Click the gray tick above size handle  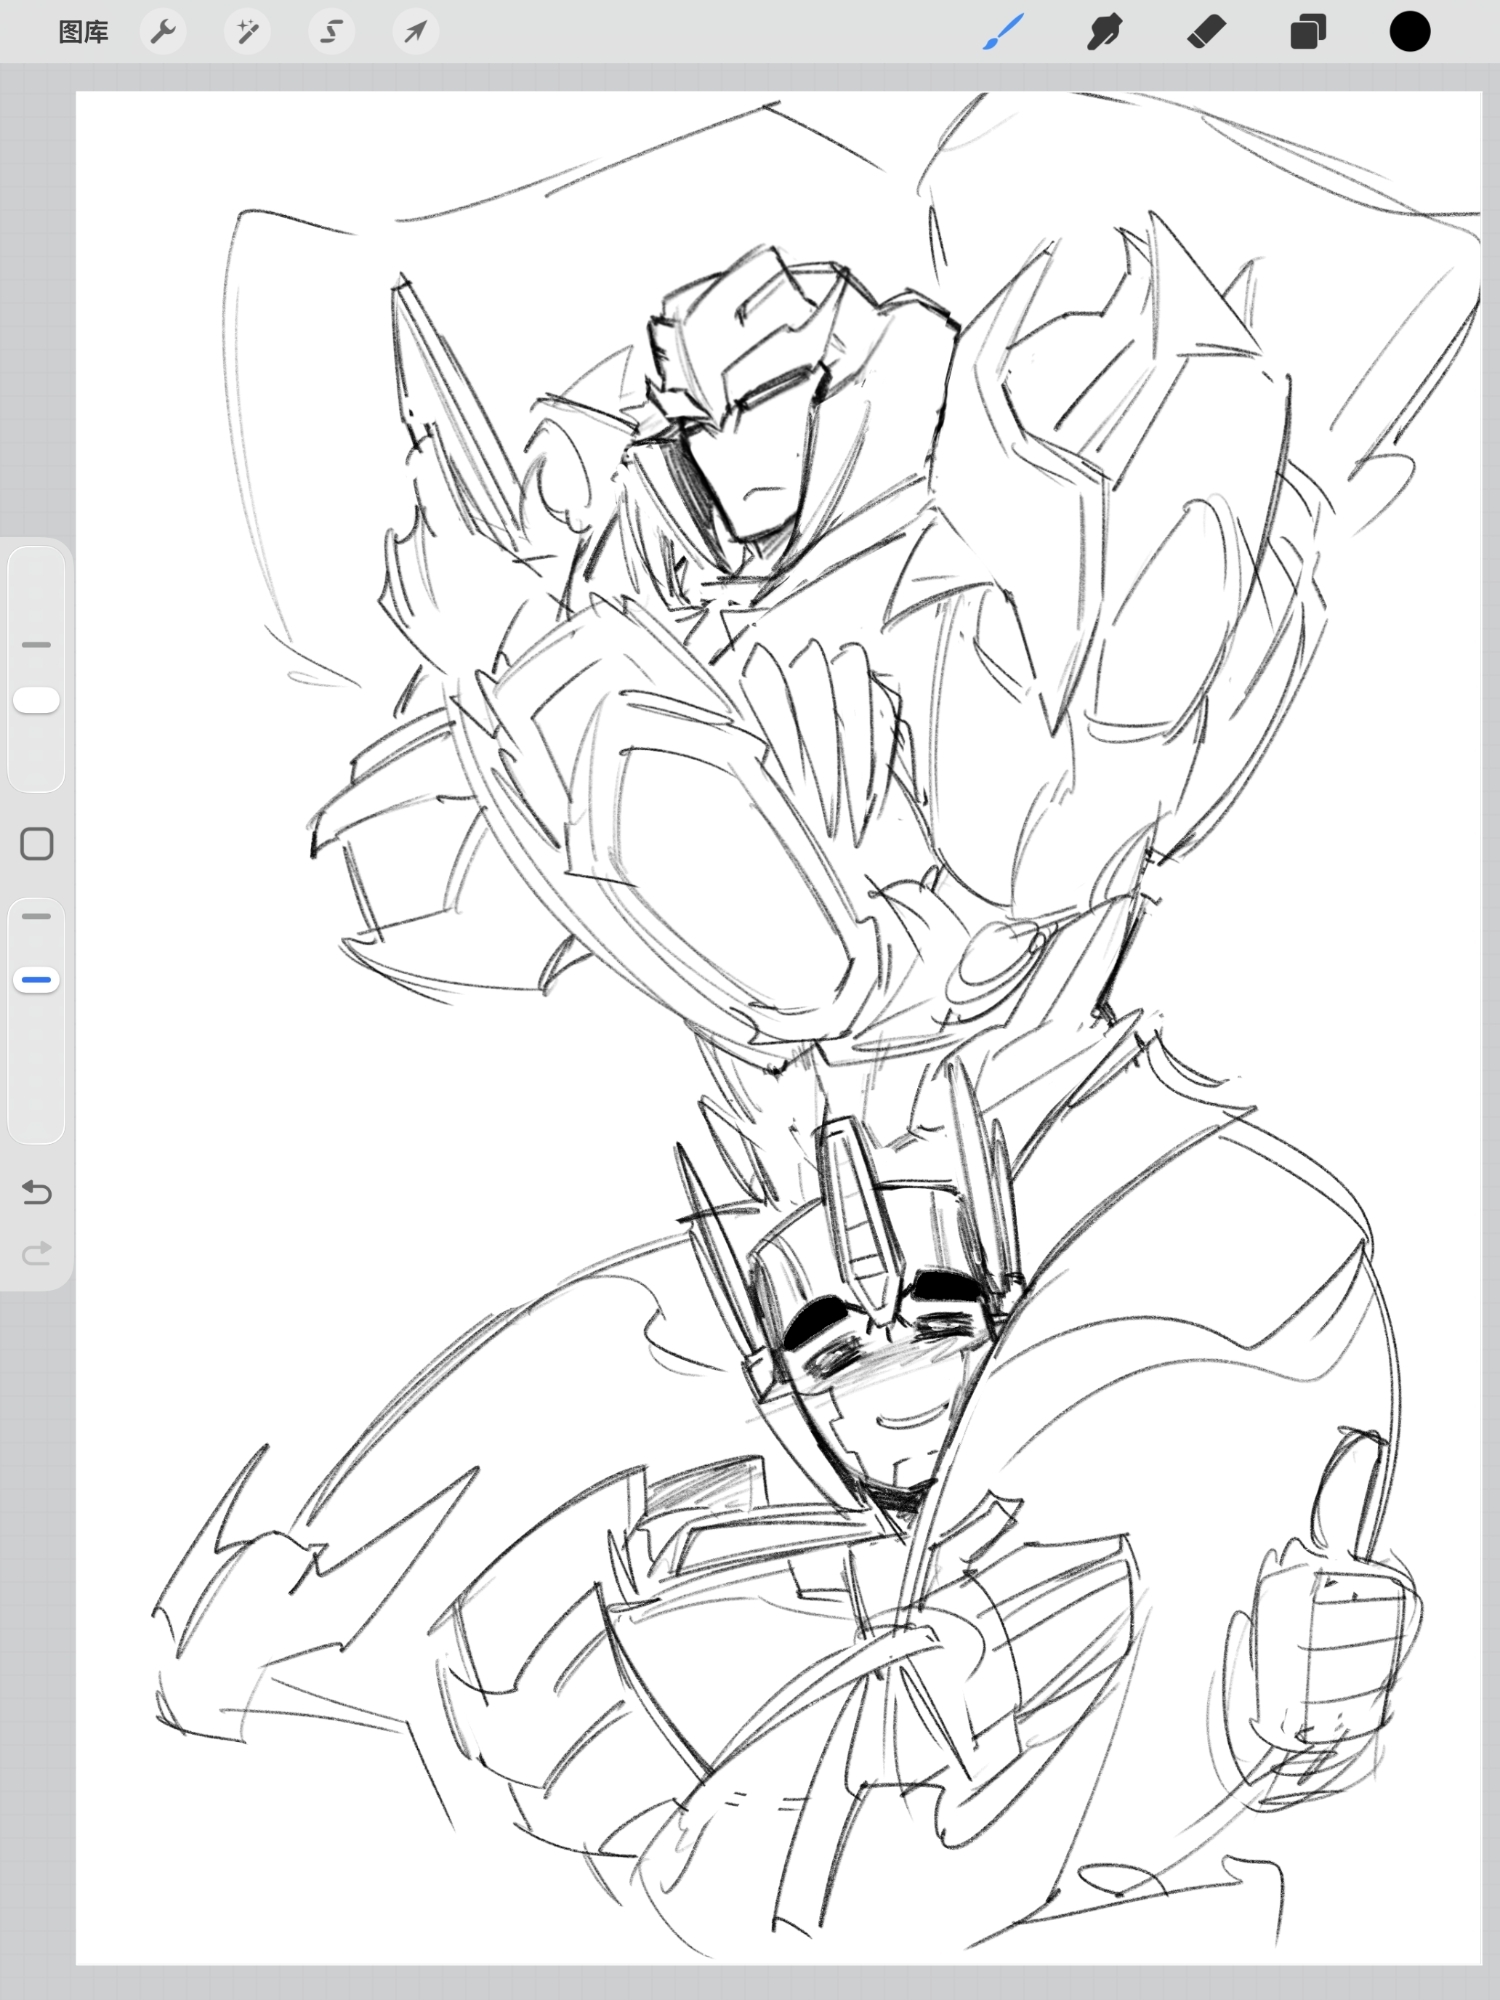(x=37, y=645)
